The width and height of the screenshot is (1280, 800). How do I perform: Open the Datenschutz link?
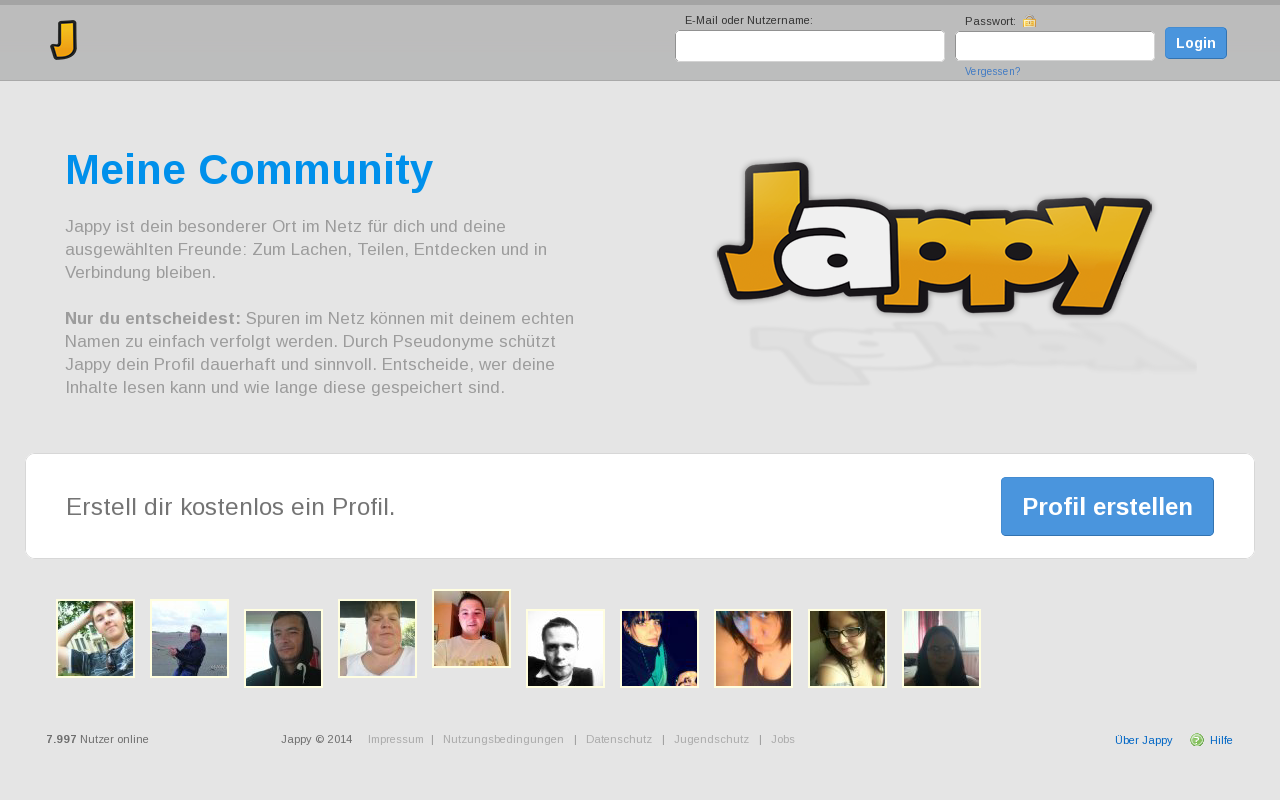click(x=619, y=739)
